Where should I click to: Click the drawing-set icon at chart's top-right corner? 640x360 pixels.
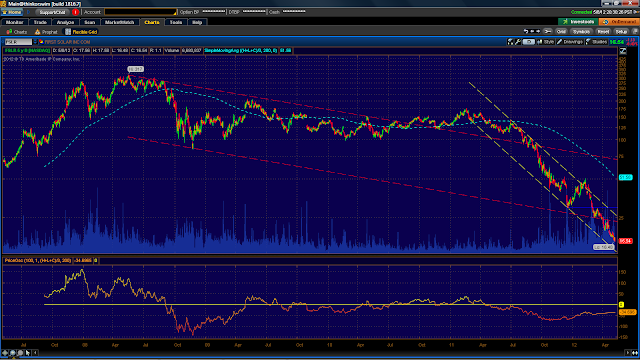coord(623,51)
